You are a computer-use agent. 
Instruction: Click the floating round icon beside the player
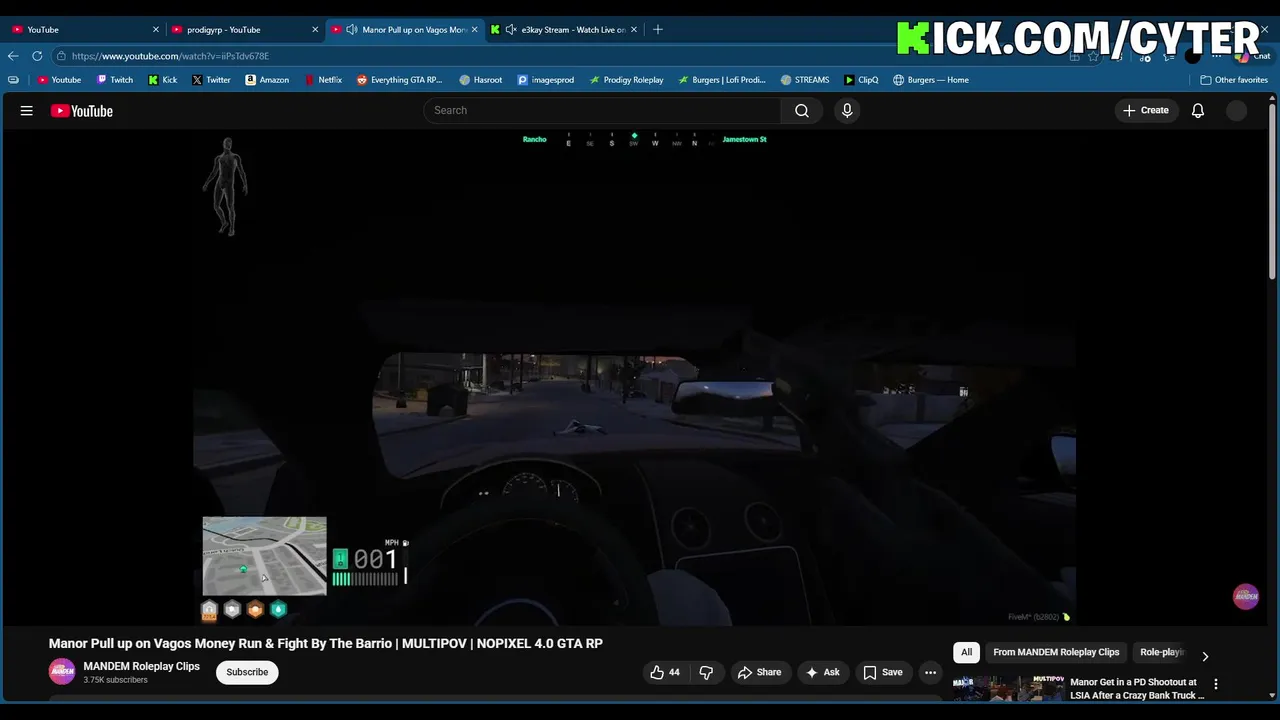[1246, 596]
